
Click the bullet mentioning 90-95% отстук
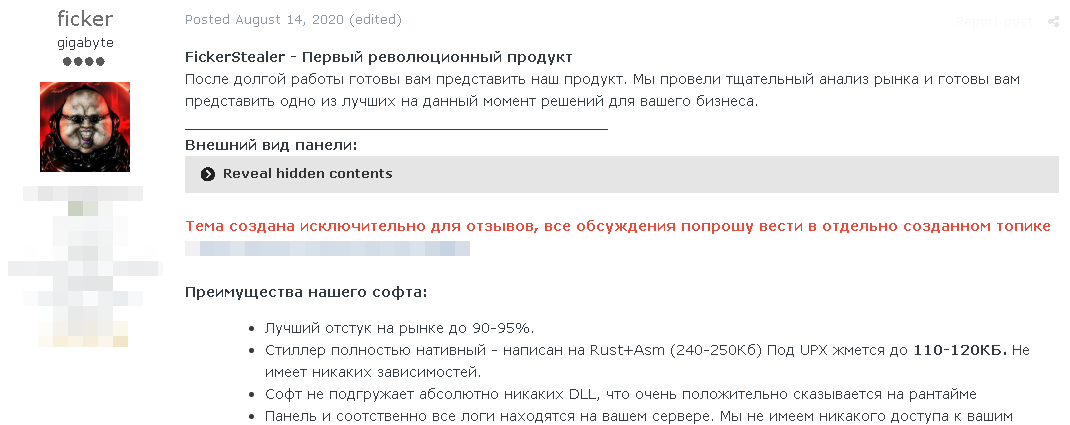point(399,328)
